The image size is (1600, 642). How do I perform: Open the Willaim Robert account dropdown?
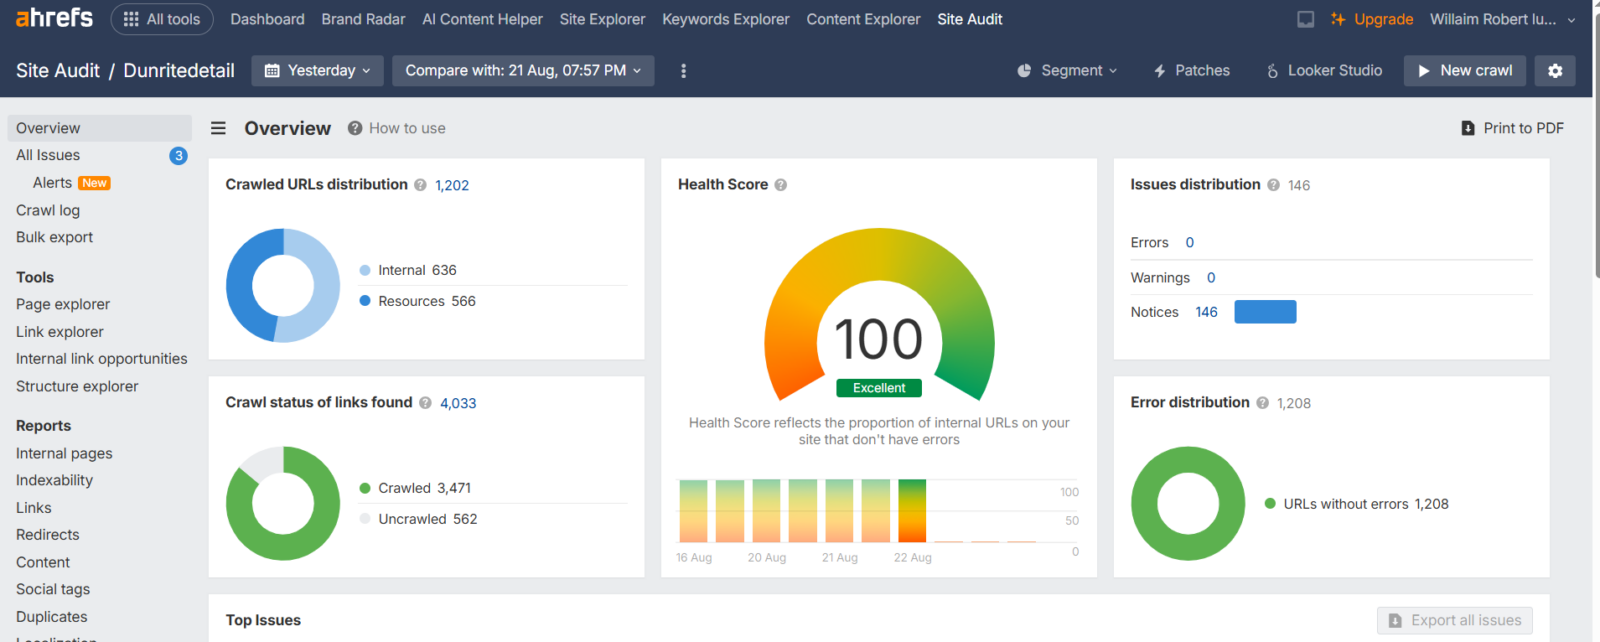tap(1502, 19)
